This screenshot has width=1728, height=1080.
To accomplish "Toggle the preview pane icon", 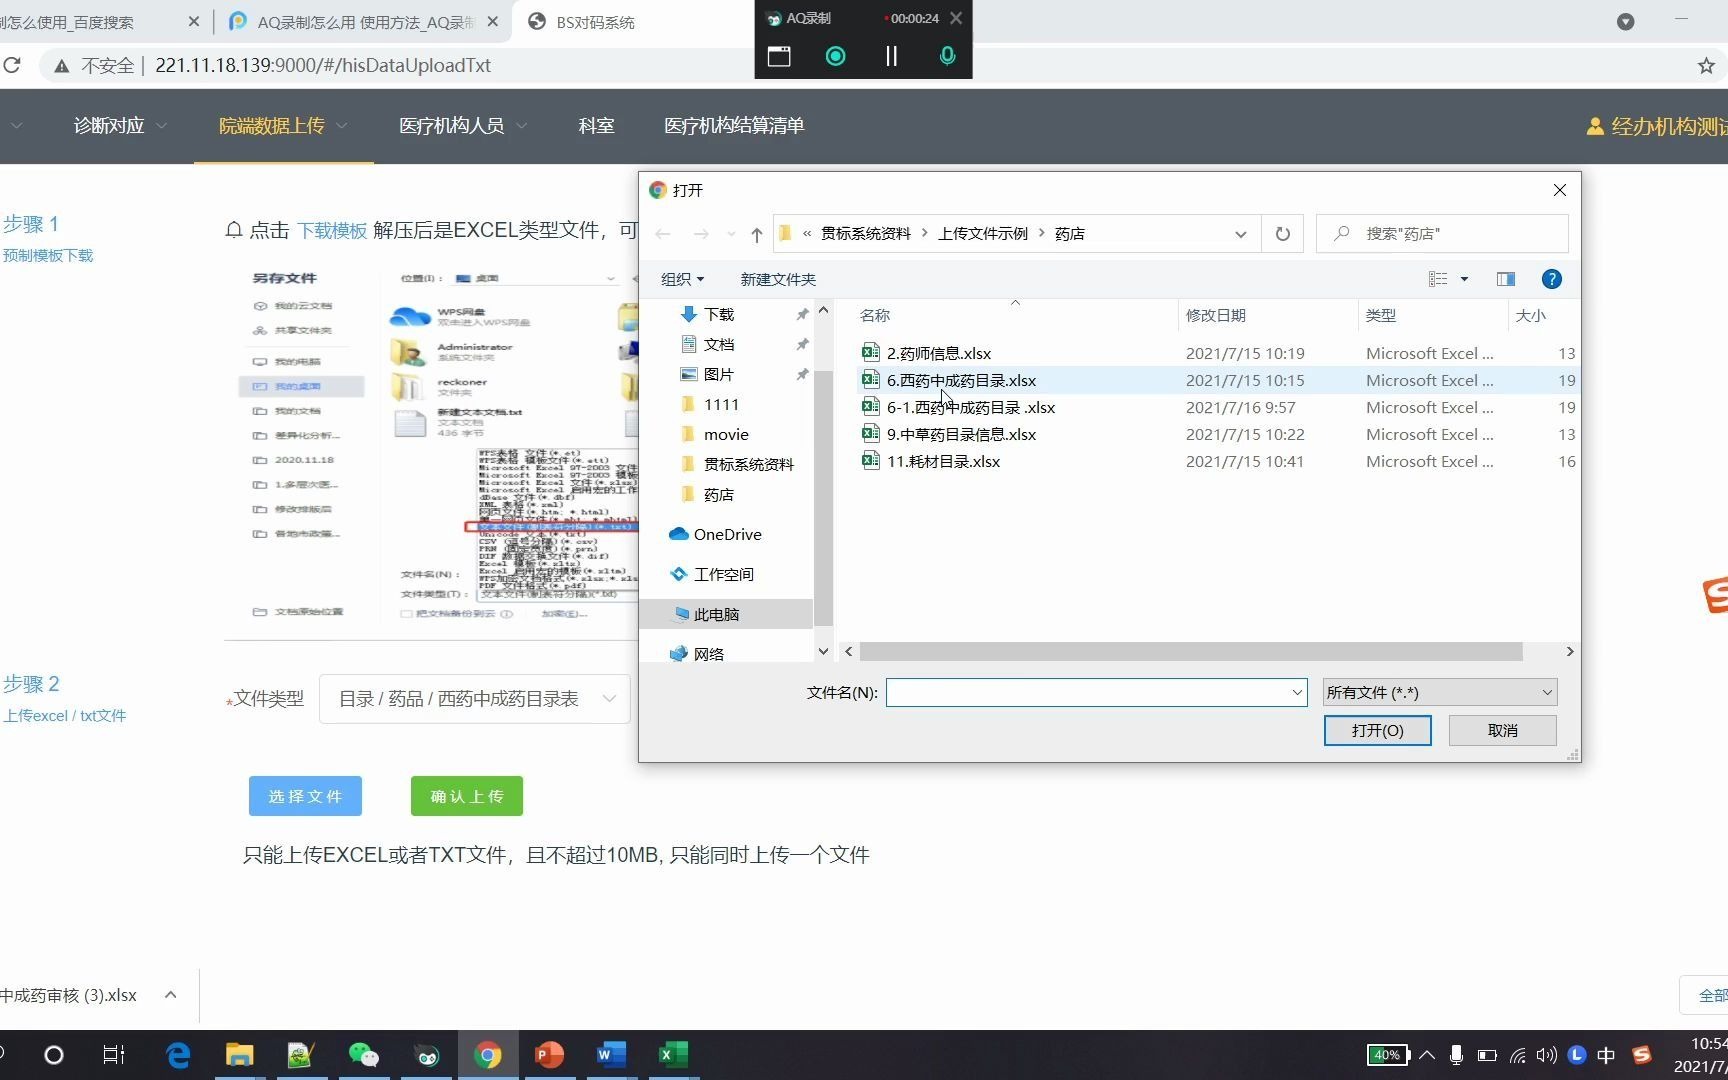I will click(x=1505, y=279).
